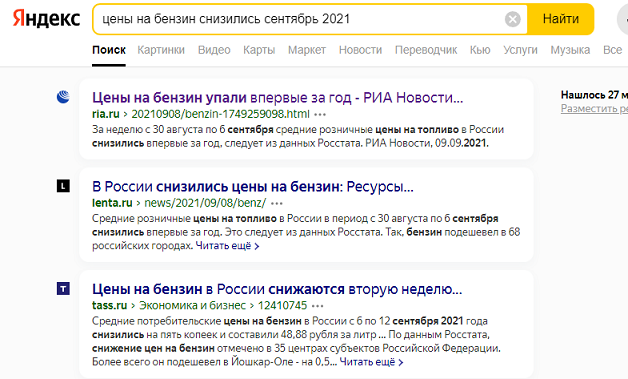Open the Услуги tab
This screenshot has width=628, height=379.
coord(520,50)
